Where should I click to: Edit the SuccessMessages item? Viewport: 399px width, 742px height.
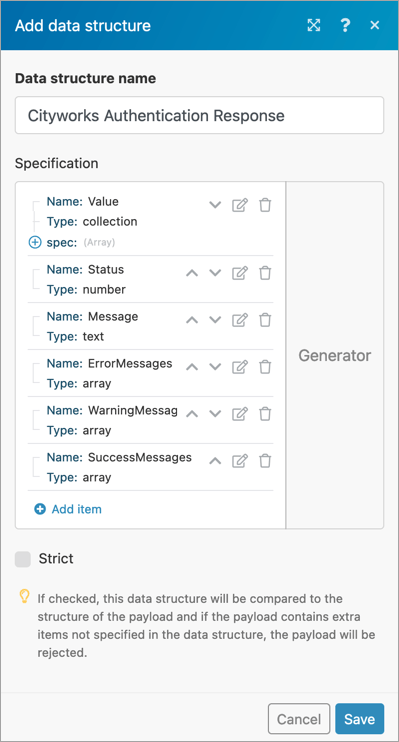click(x=239, y=461)
